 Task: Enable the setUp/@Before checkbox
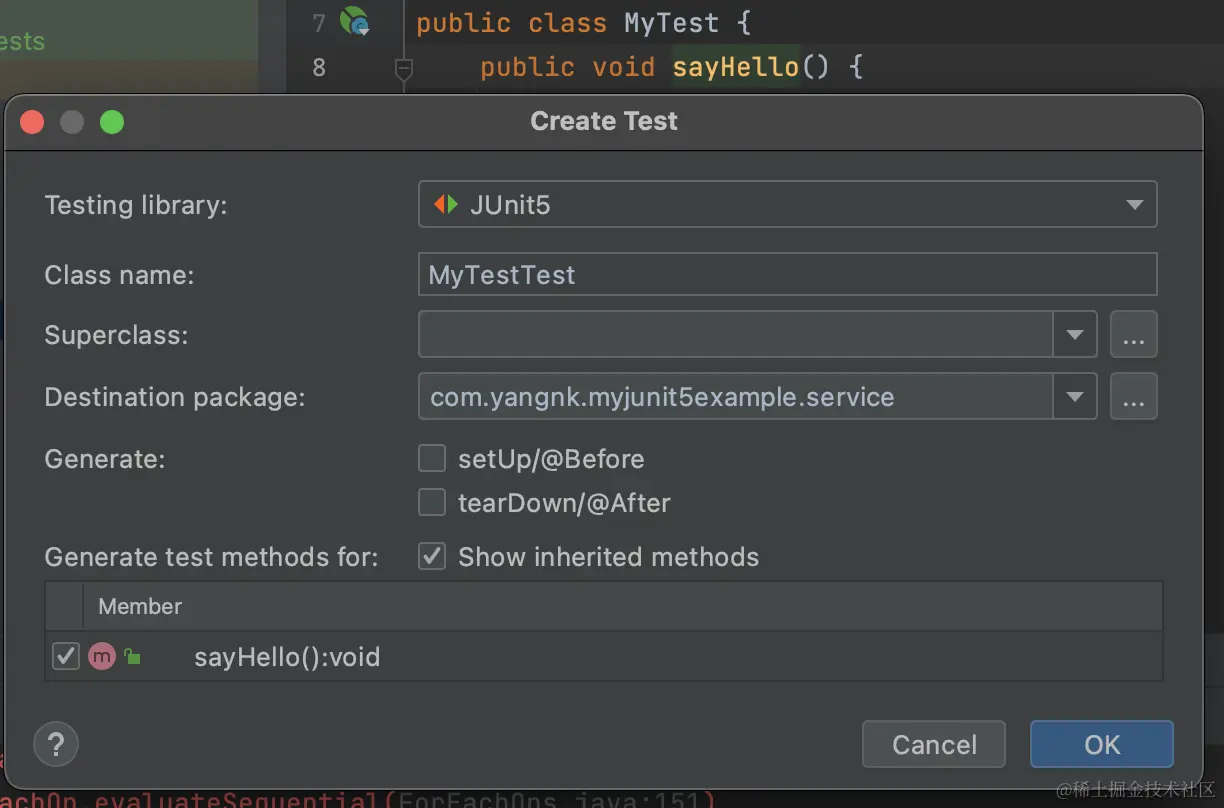pyautogui.click(x=432, y=459)
